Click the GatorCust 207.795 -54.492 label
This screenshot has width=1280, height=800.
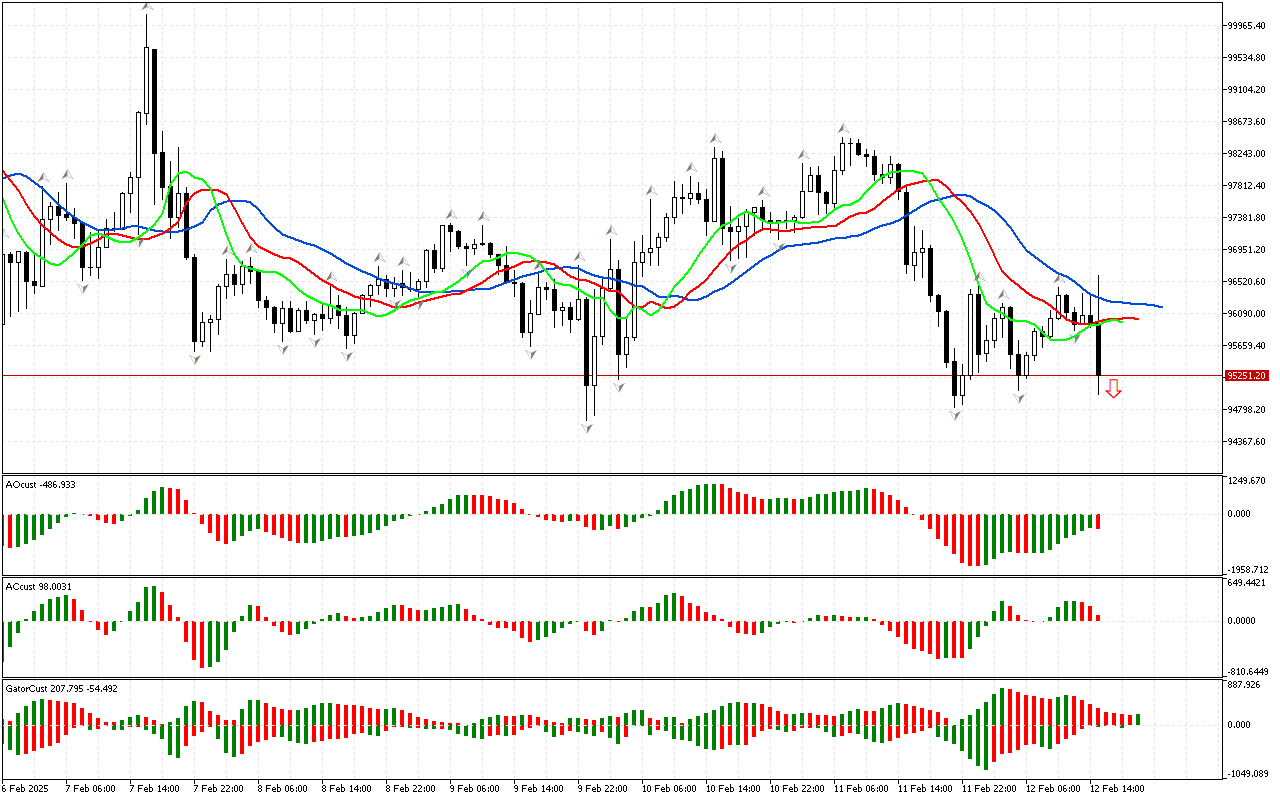61,688
